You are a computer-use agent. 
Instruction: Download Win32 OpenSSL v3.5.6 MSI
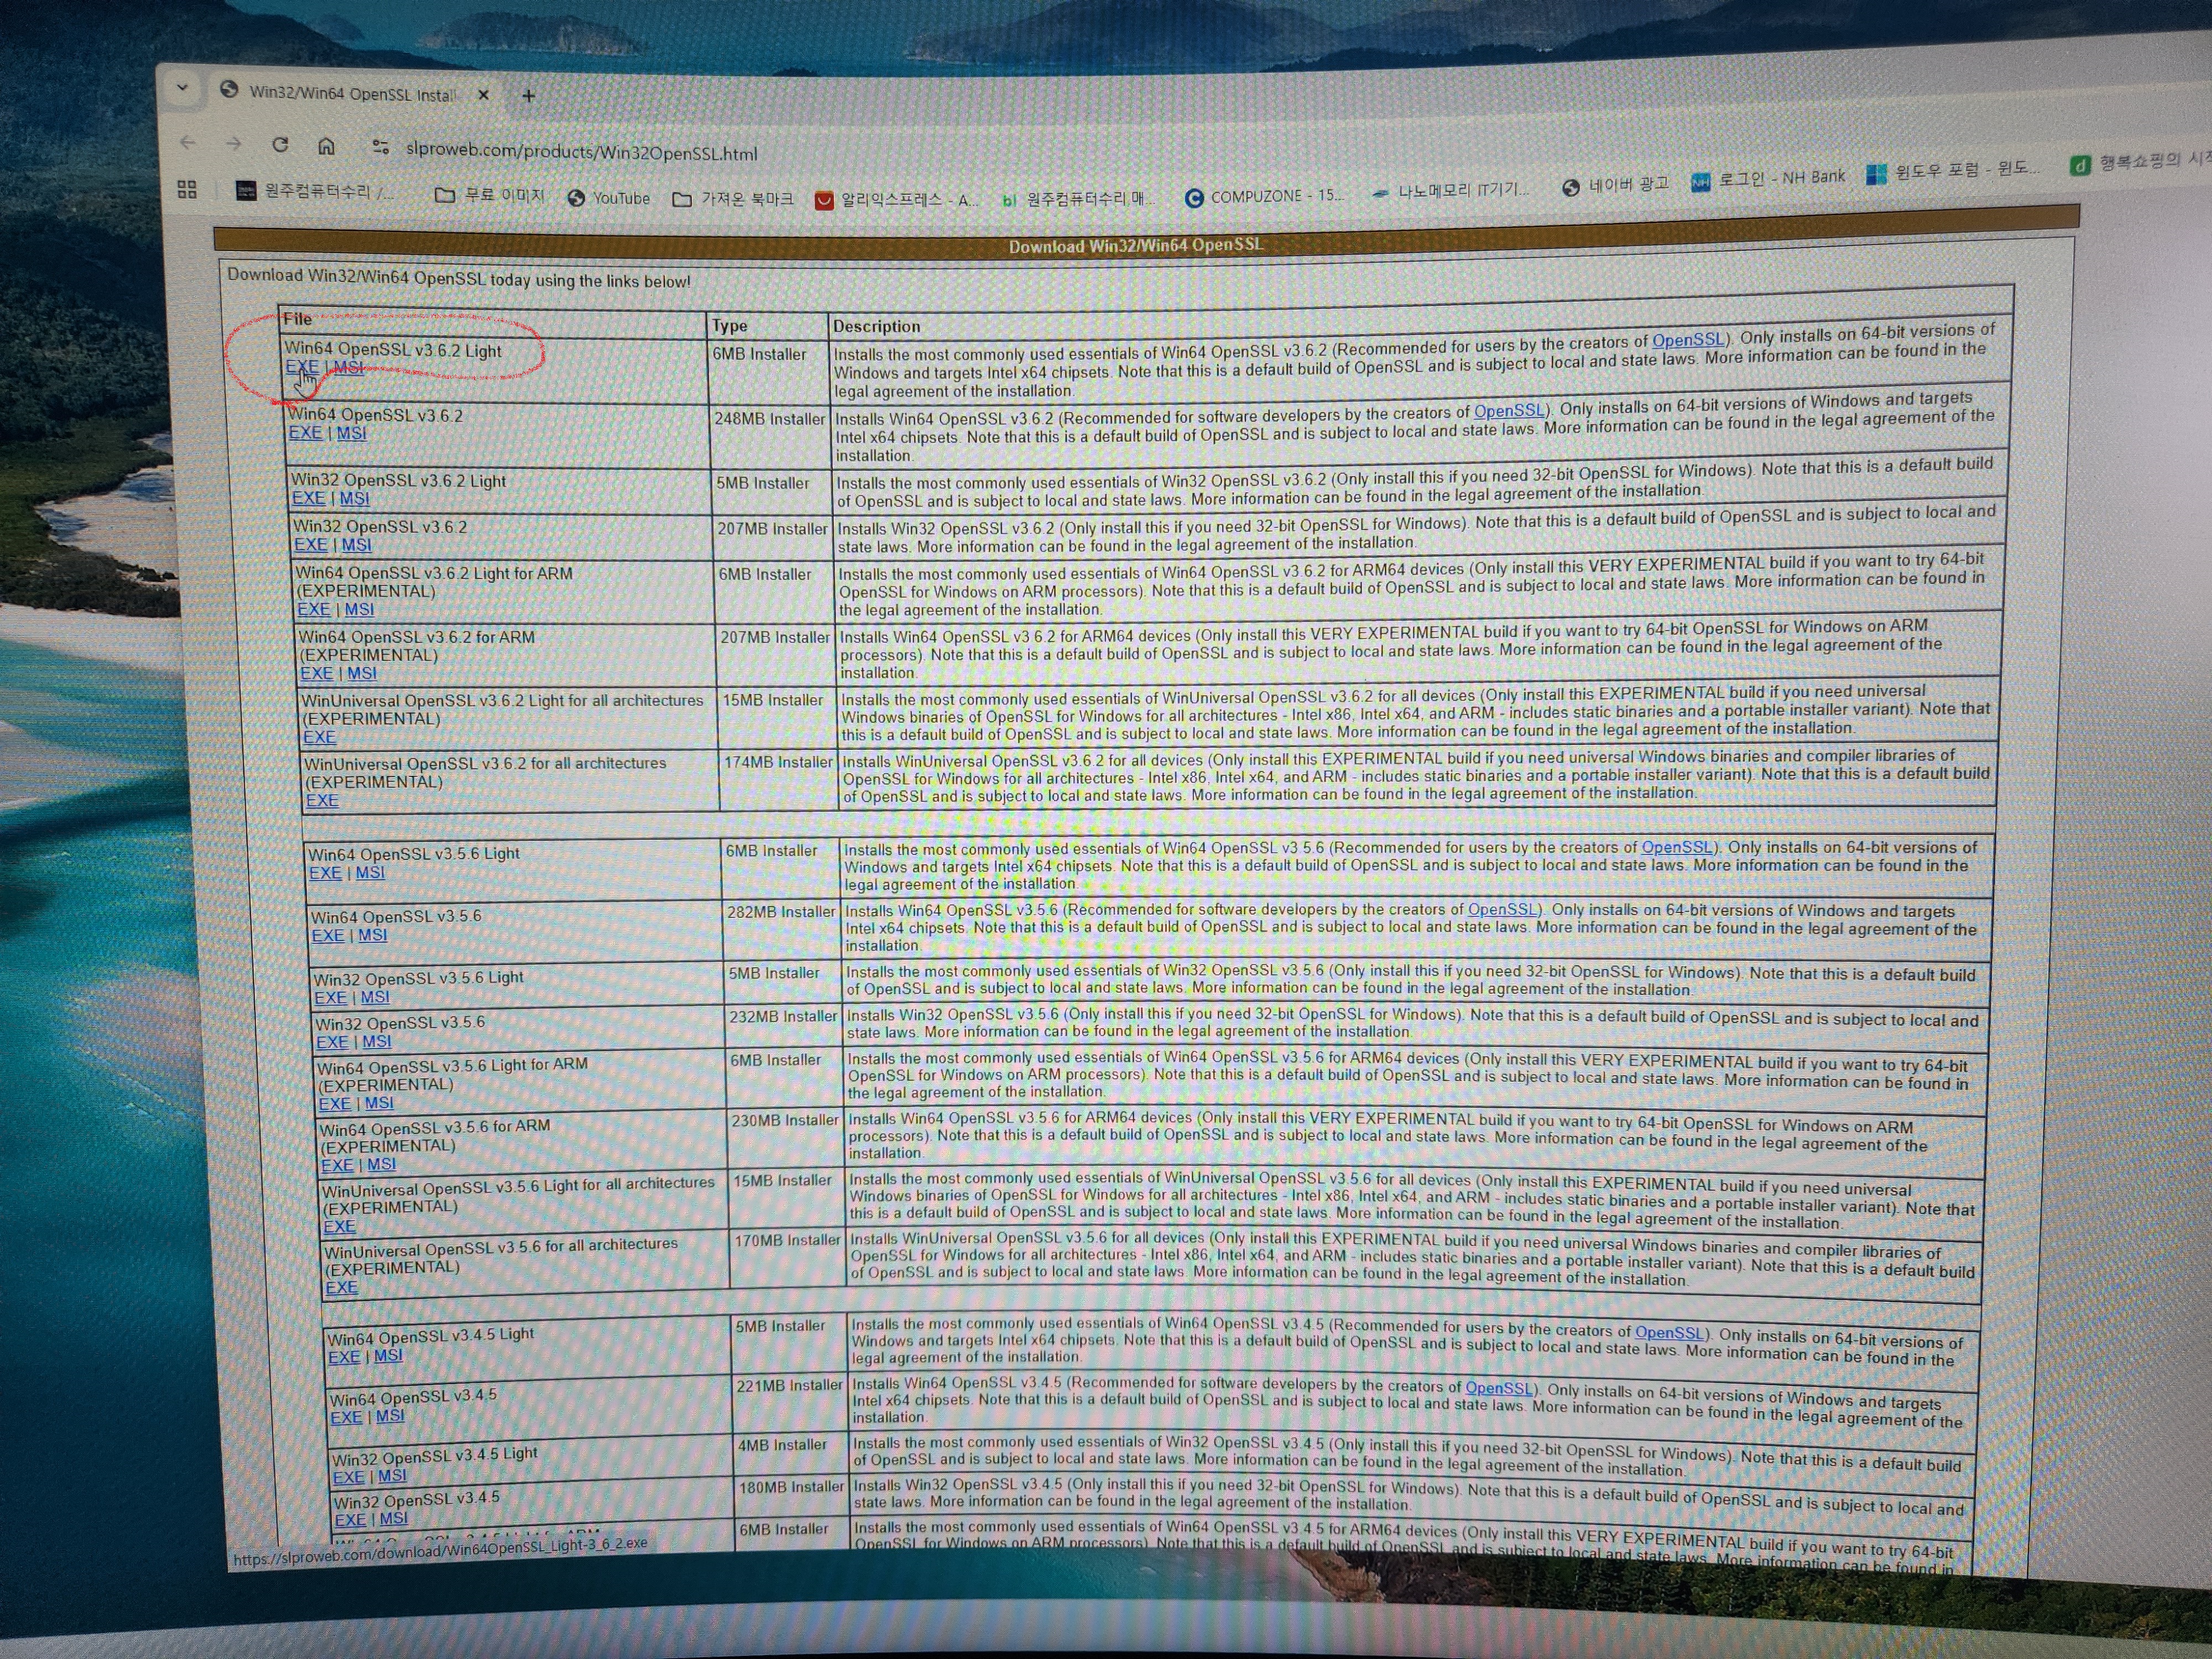pyautogui.click(x=377, y=1042)
